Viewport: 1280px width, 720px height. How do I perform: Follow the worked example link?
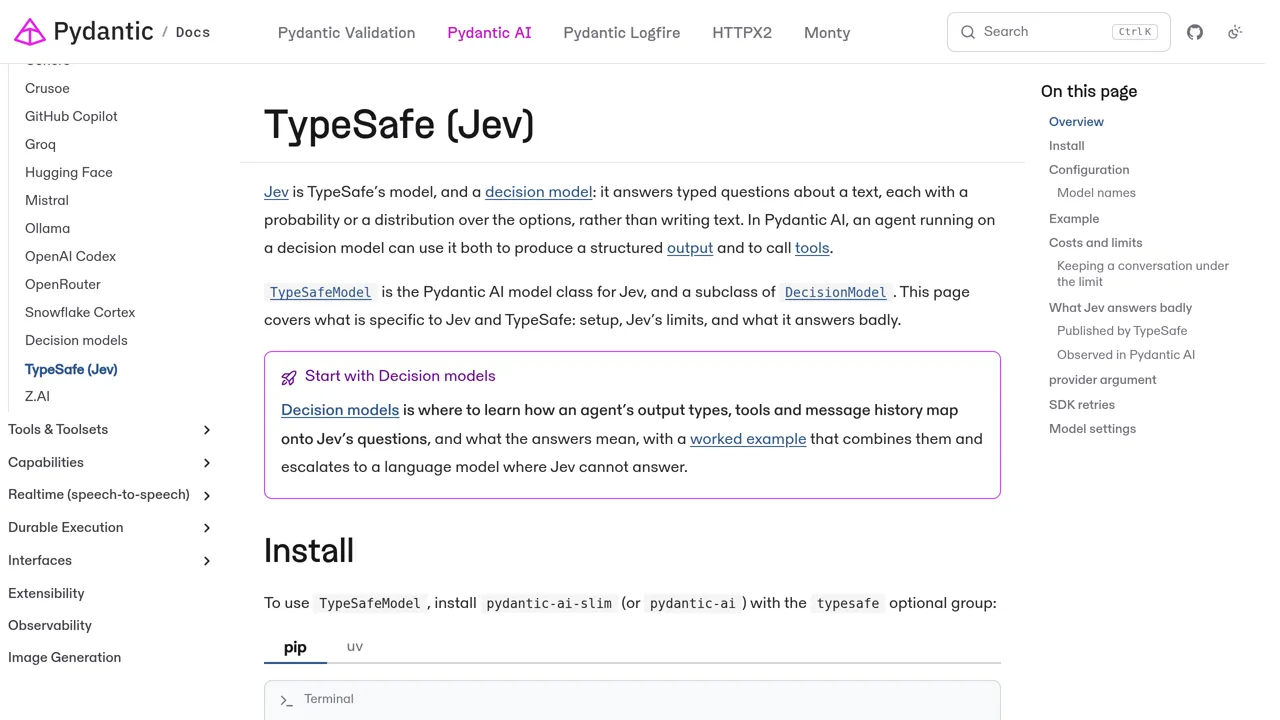click(748, 439)
